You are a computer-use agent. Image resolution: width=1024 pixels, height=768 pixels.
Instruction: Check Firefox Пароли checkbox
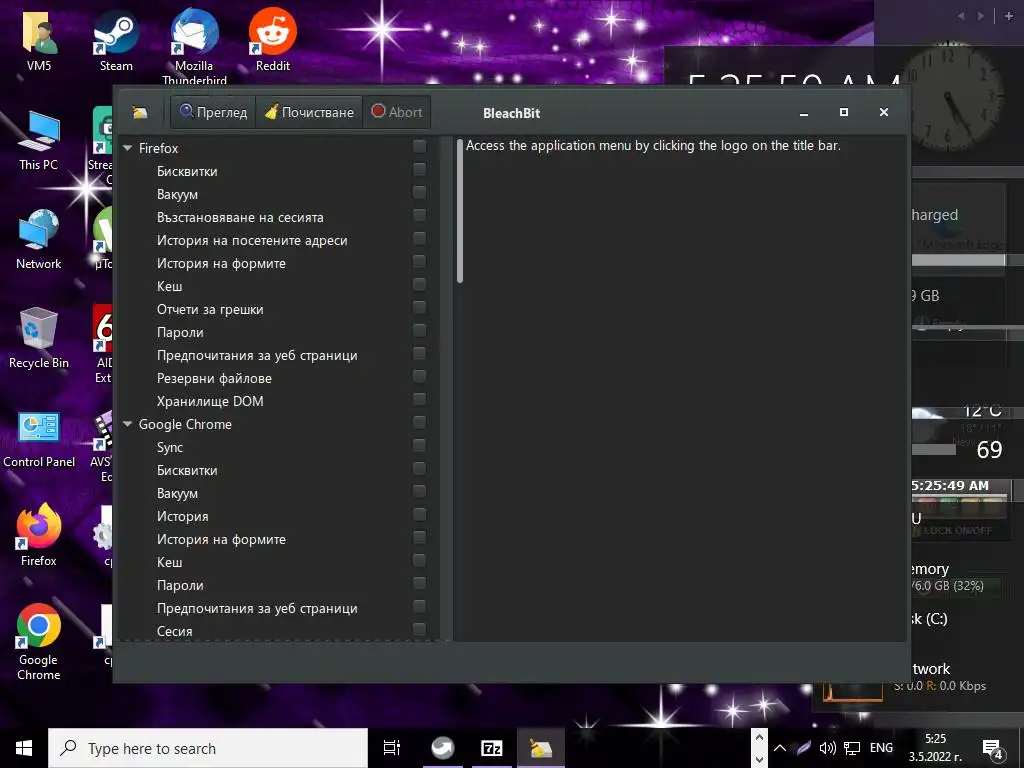[419, 330]
